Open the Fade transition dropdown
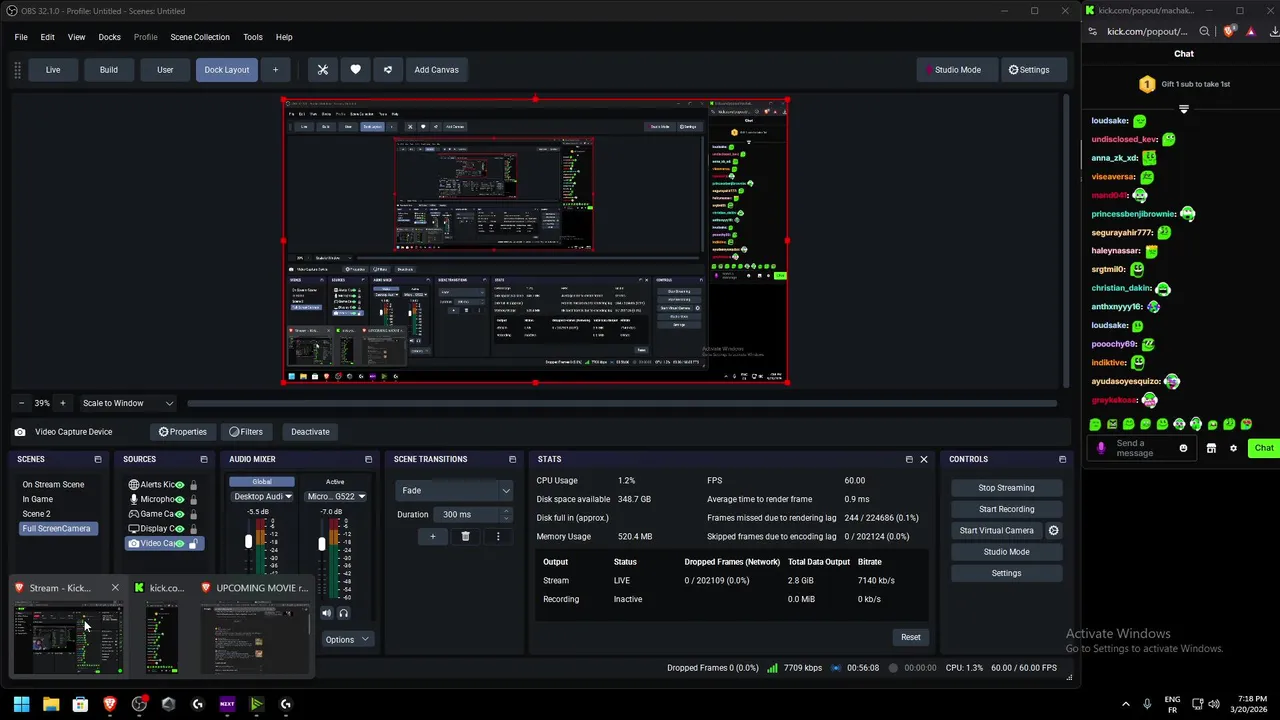The height and width of the screenshot is (720, 1280). pos(454,491)
